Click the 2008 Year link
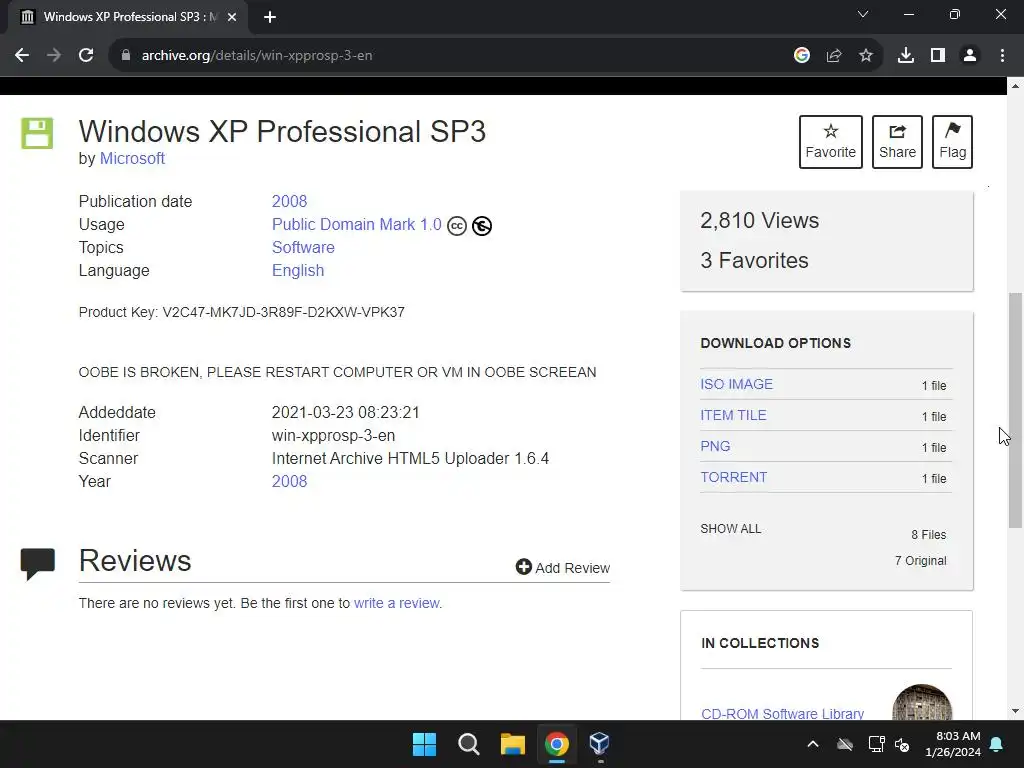This screenshot has height=768, width=1024. tap(289, 481)
